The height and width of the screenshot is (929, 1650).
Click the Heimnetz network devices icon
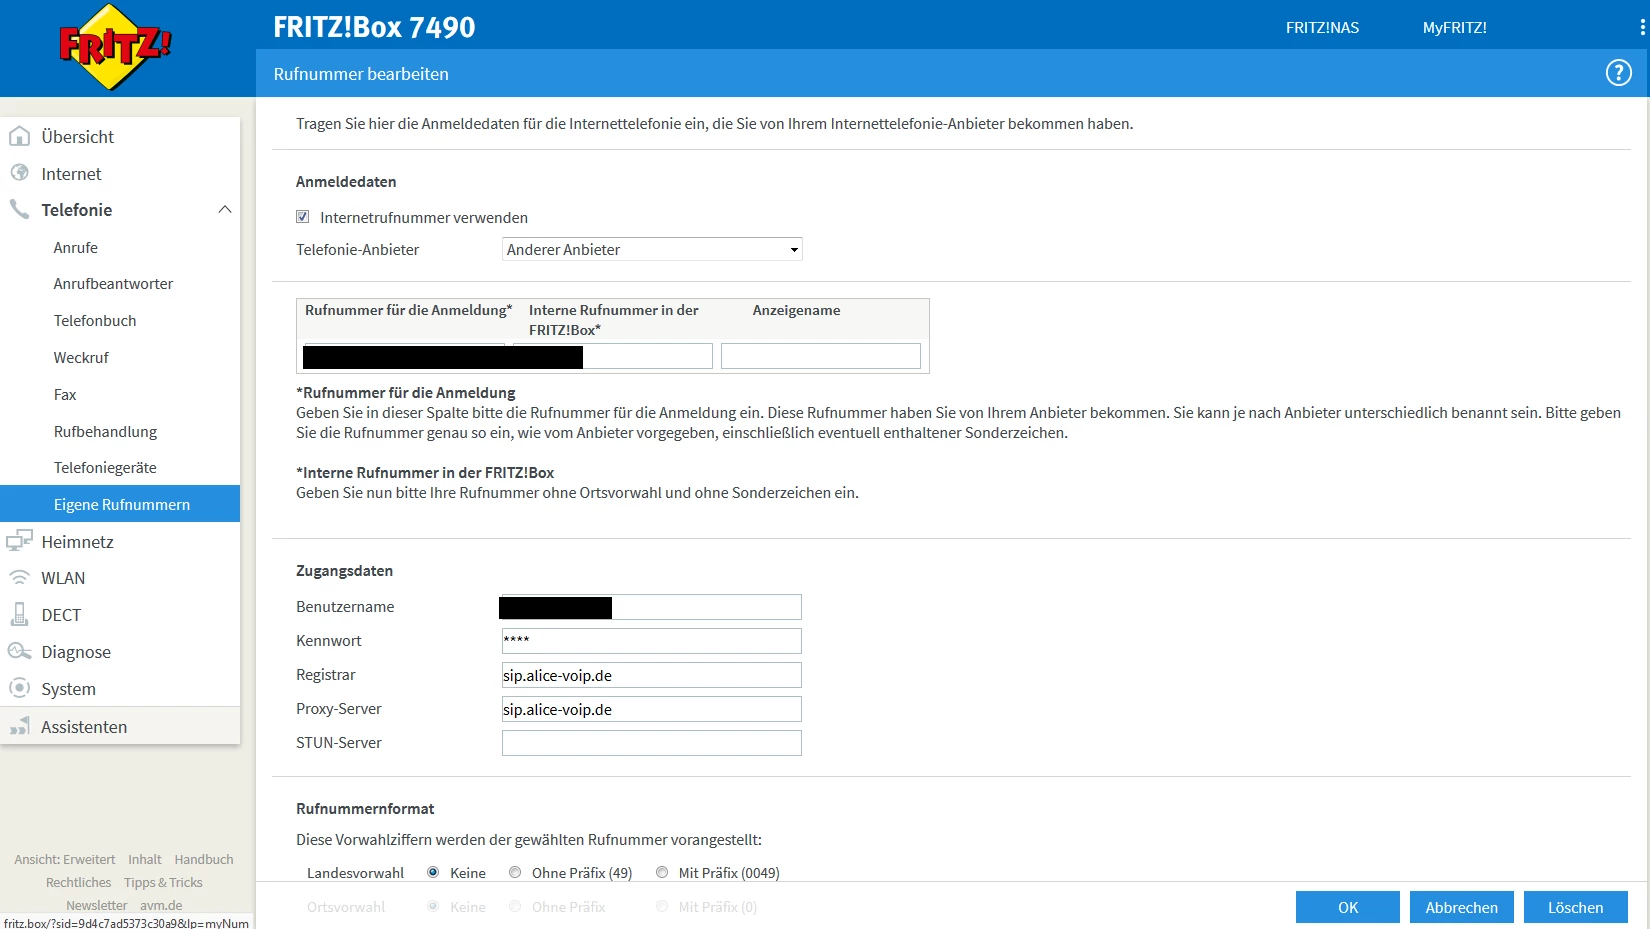19,541
